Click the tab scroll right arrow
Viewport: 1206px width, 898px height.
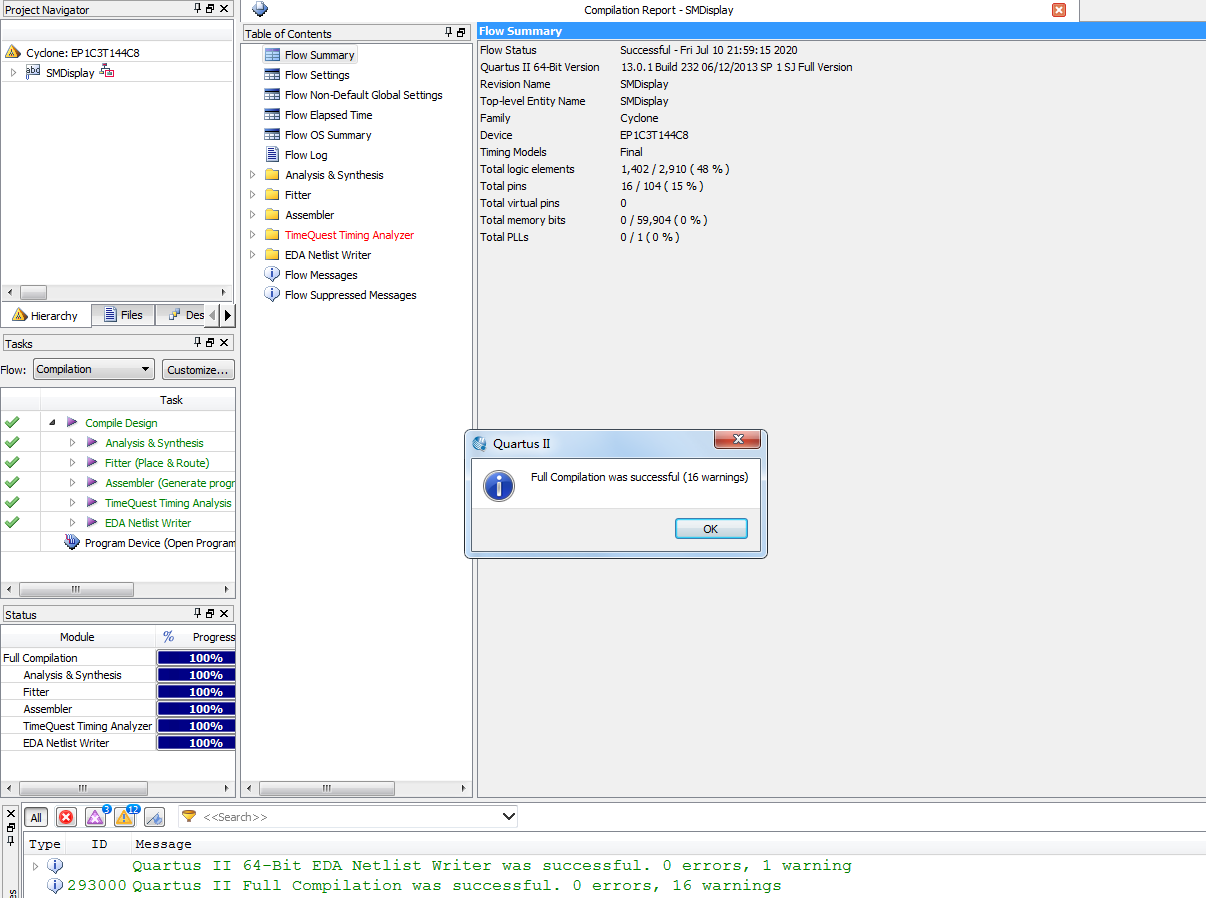click(x=227, y=315)
